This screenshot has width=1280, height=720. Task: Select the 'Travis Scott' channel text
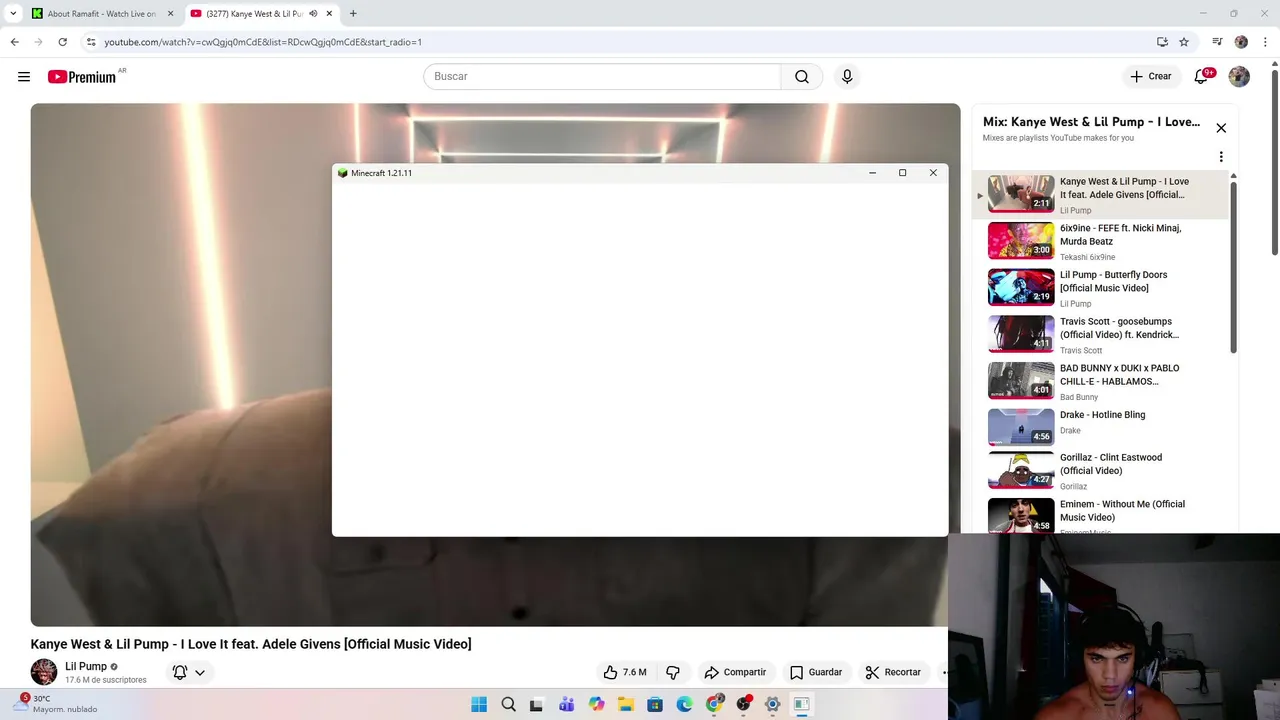[x=1081, y=351]
